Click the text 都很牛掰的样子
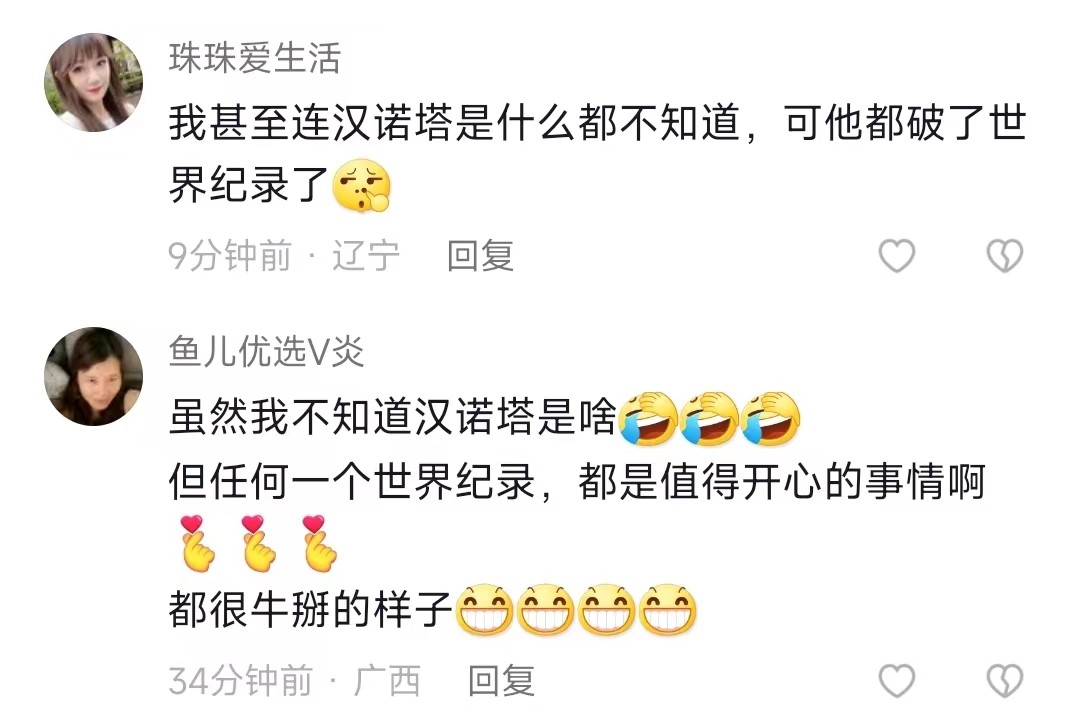The width and height of the screenshot is (1079, 710). point(310,610)
